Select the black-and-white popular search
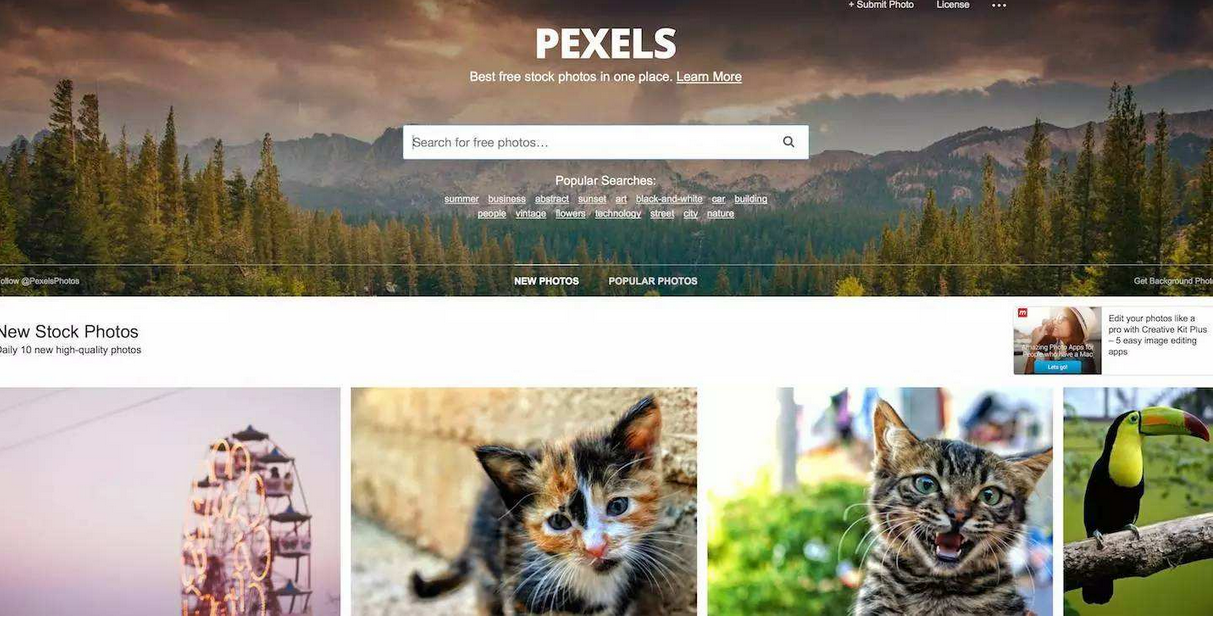 point(669,199)
